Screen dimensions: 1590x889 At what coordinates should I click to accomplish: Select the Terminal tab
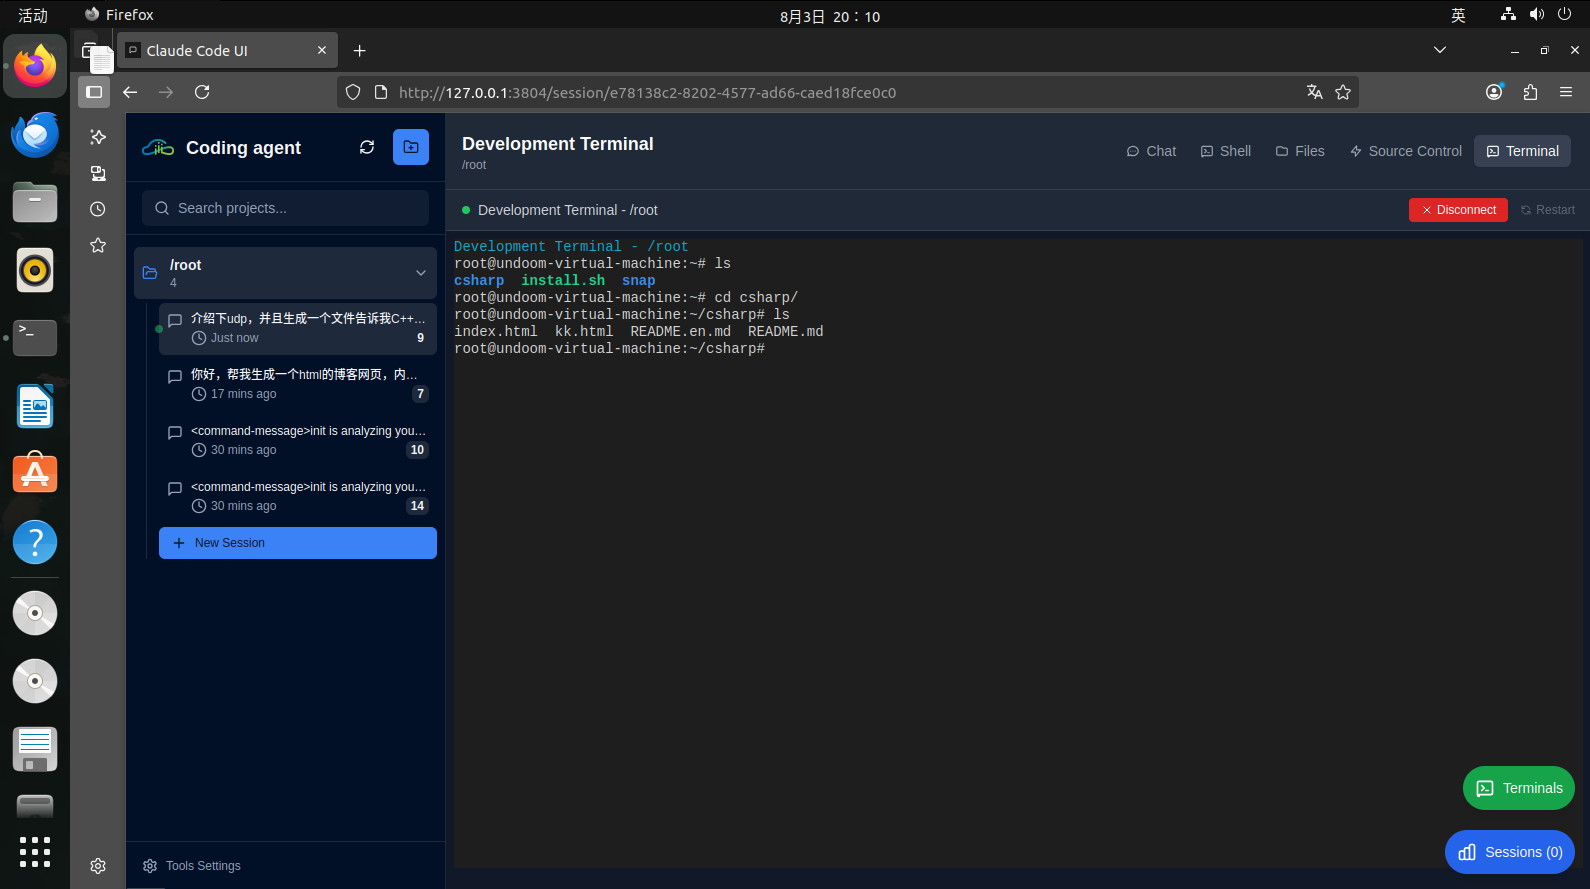point(1522,151)
